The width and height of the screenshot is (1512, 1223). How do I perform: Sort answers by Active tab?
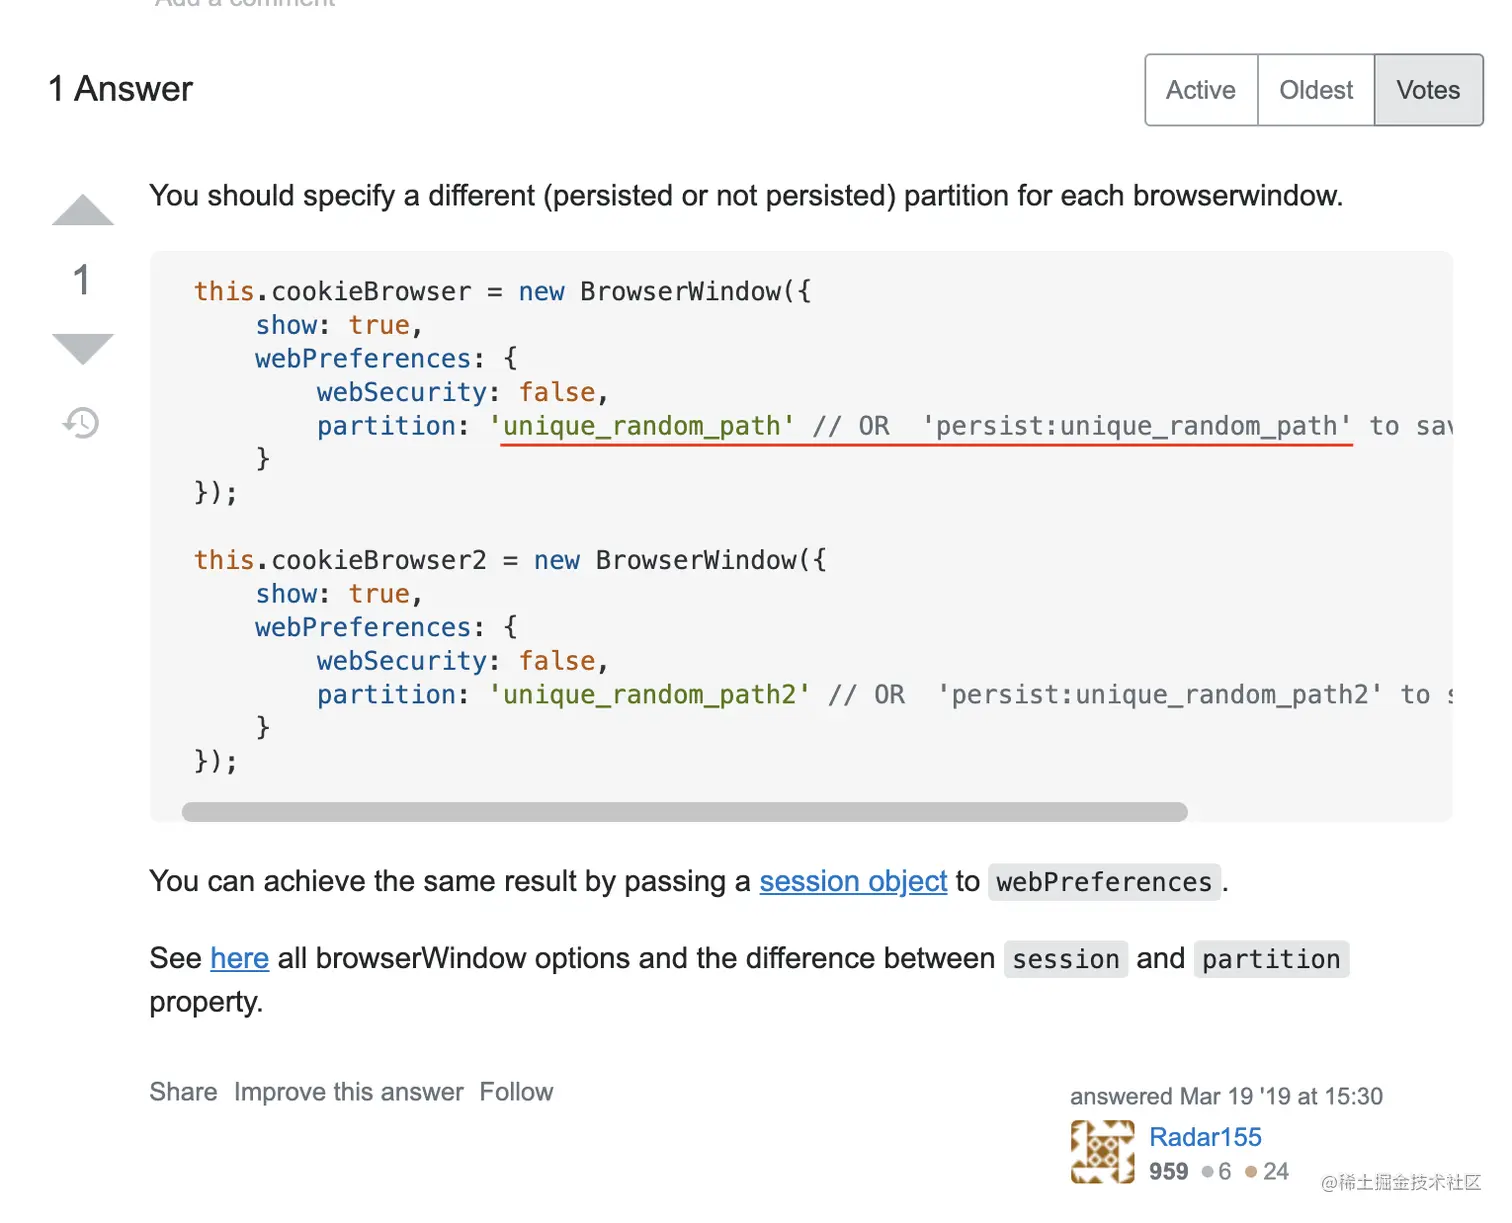1201,90
